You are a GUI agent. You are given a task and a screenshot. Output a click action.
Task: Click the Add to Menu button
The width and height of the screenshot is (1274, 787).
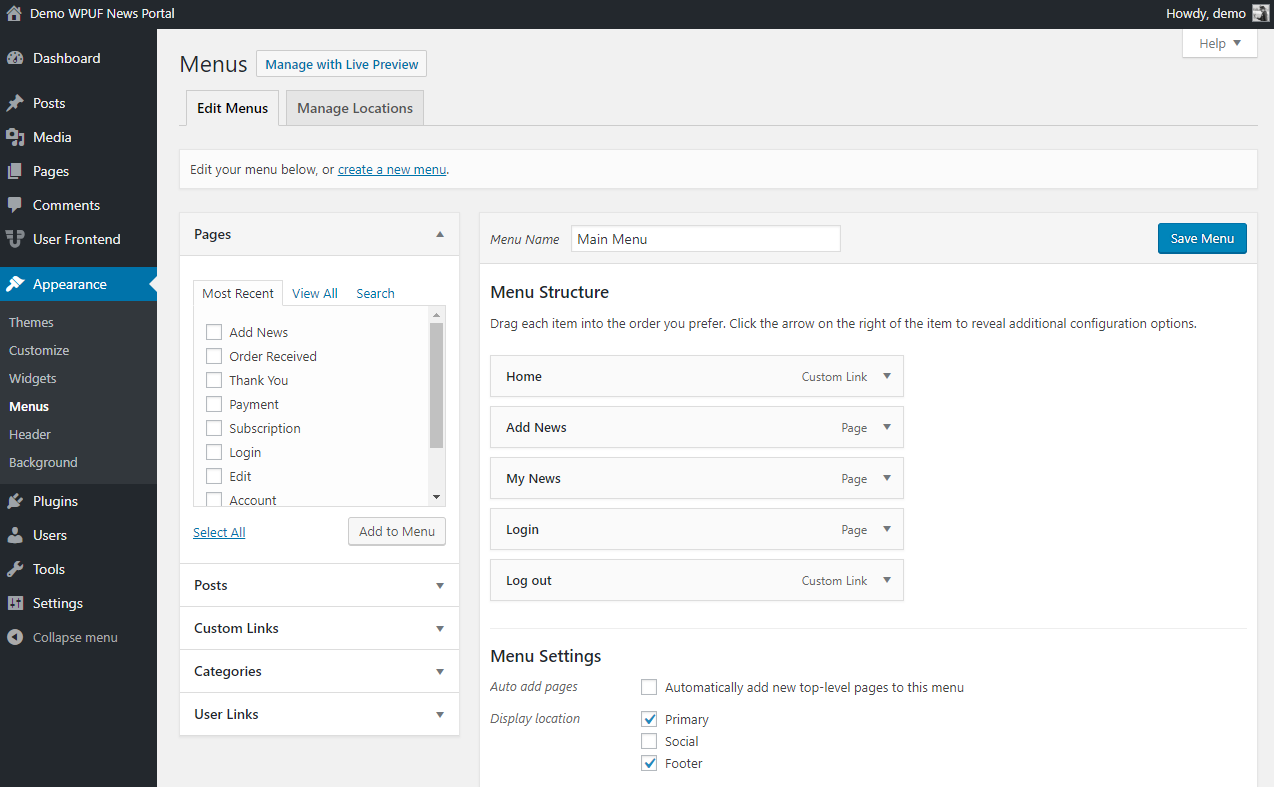pyautogui.click(x=397, y=531)
